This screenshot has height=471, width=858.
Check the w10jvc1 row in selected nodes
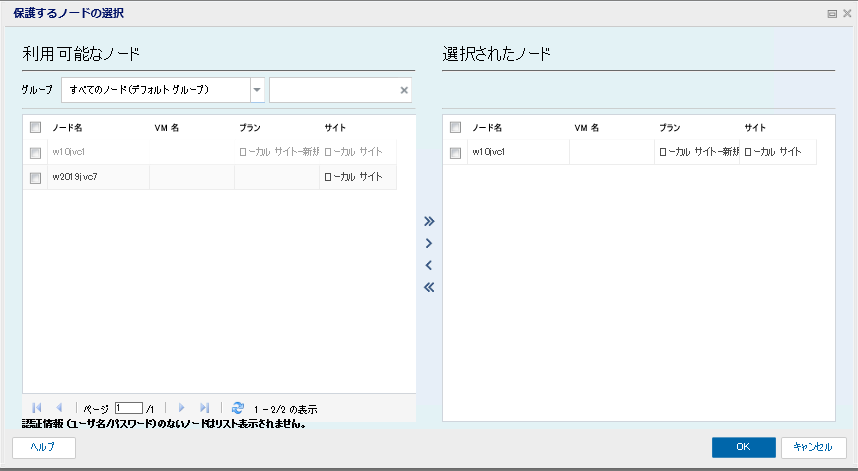pos(455,153)
